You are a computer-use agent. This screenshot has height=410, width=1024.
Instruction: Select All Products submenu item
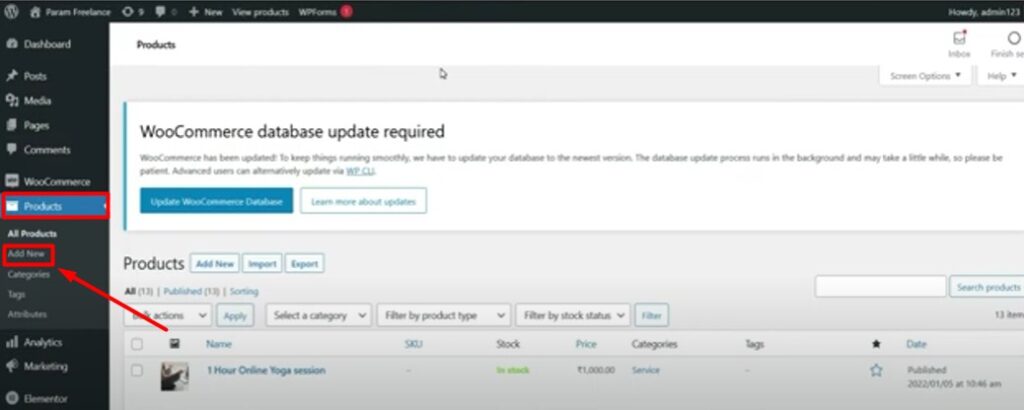point(32,234)
